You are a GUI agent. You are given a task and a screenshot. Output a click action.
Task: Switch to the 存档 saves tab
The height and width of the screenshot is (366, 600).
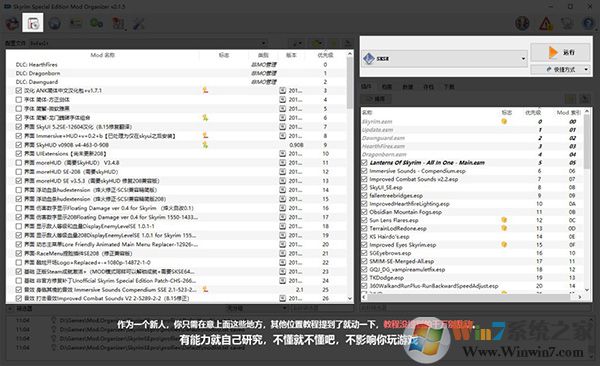pos(428,87)
